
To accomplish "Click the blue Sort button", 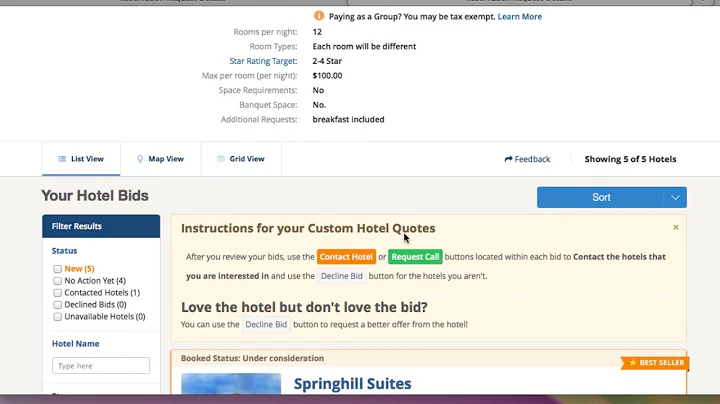I will pos(600,197).
